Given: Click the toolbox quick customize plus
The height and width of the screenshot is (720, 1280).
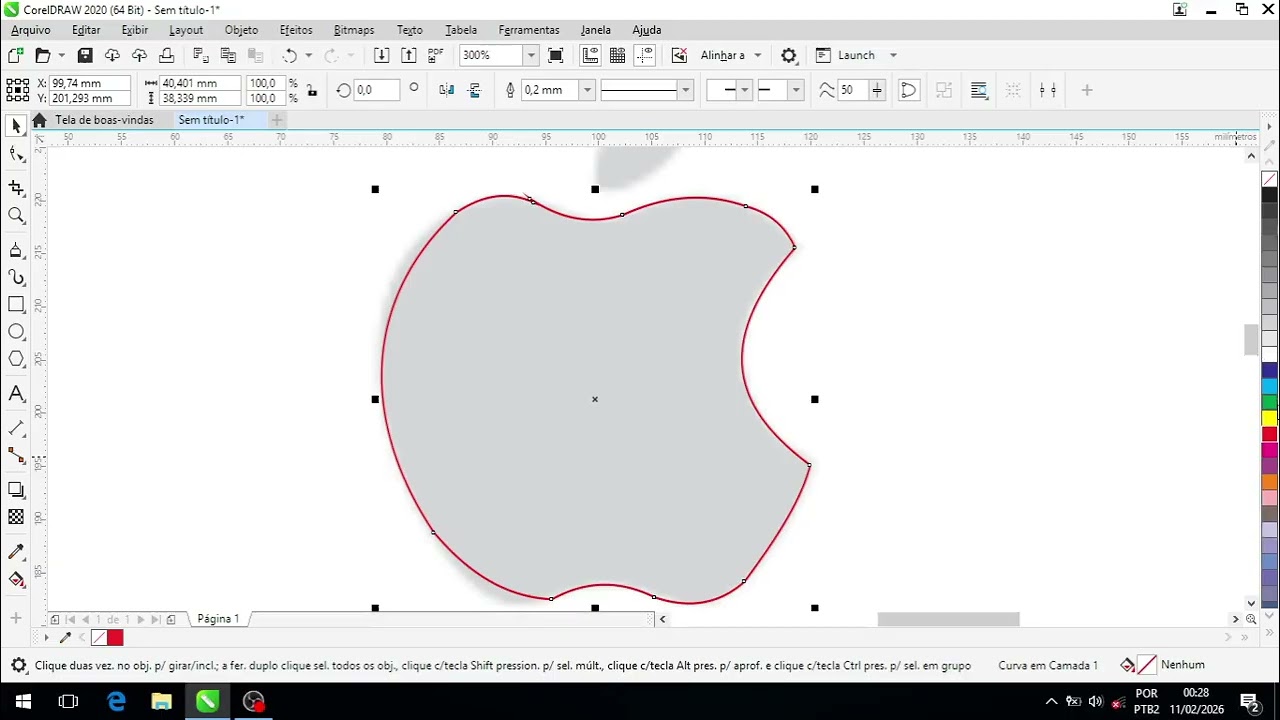Looking at the screenshot, I should [x=16, y=619].
